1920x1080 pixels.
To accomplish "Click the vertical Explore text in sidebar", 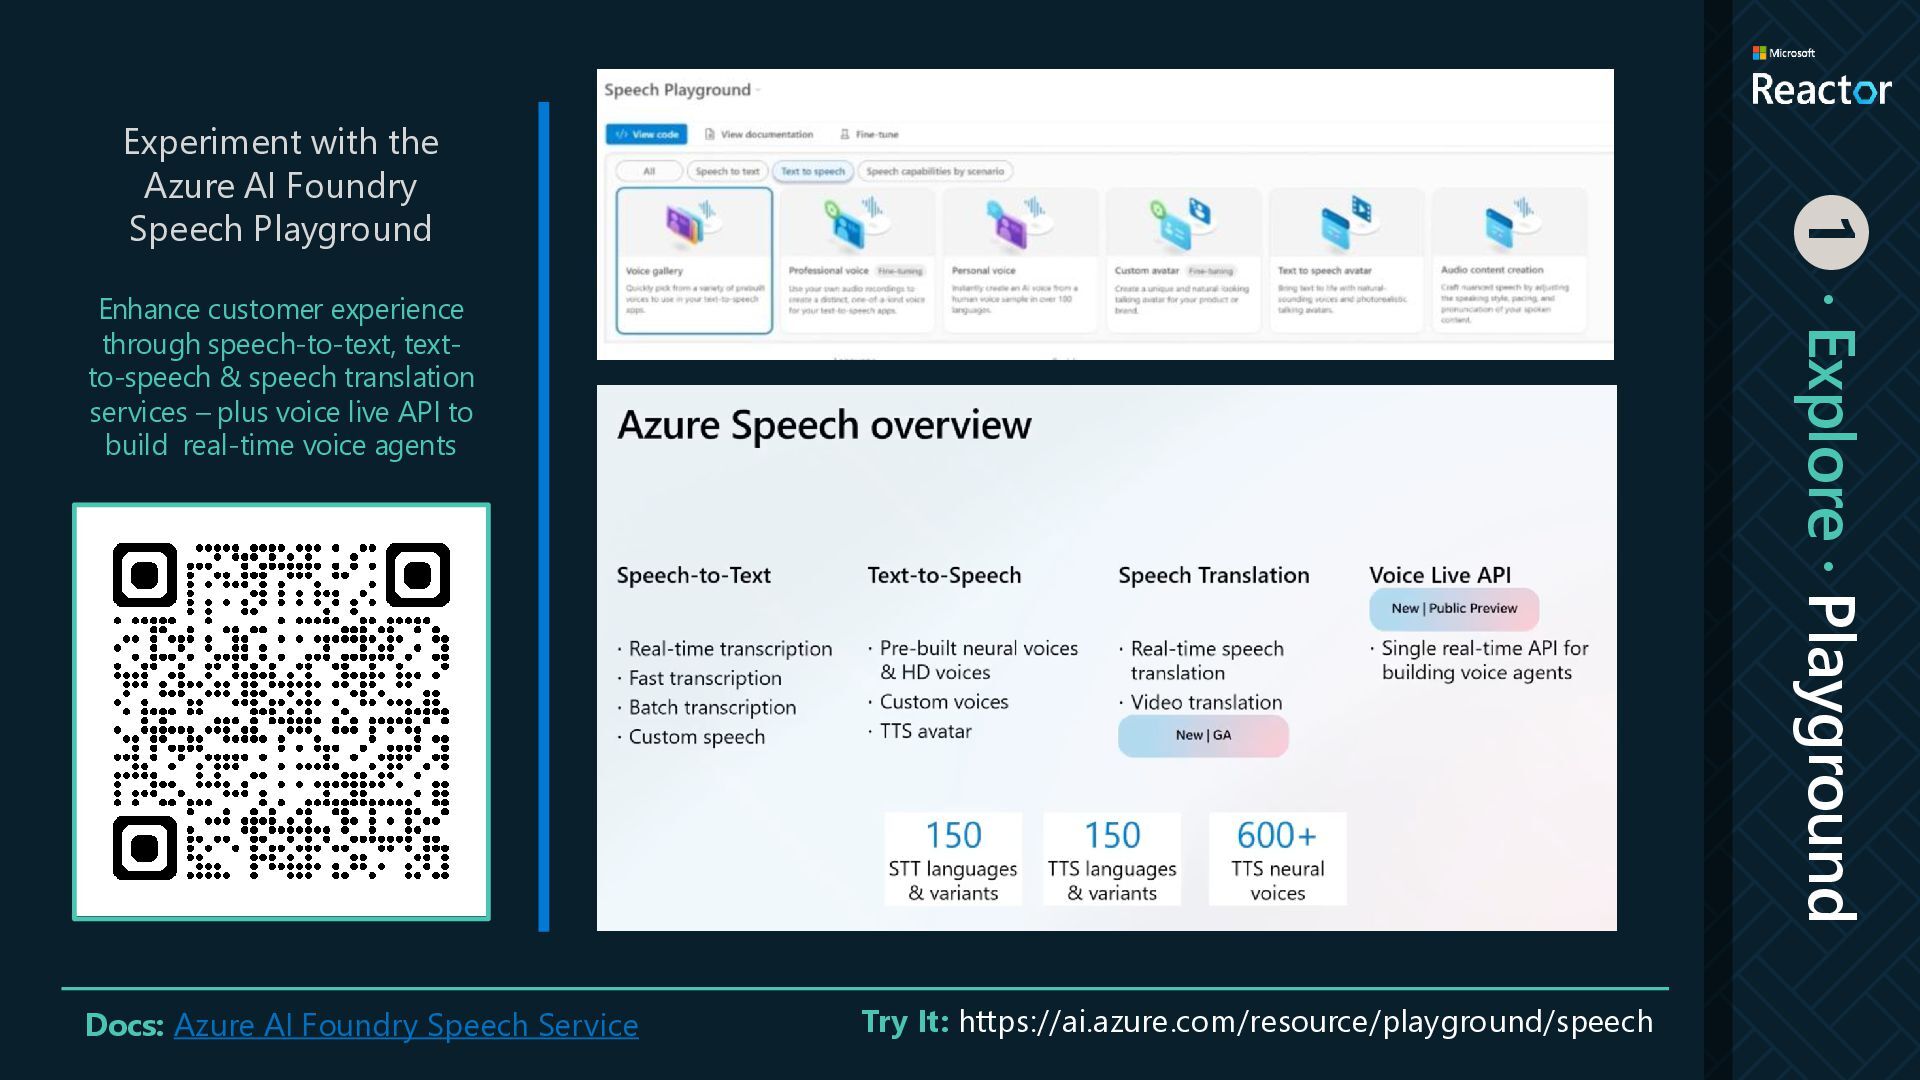I will coord(1829,434).
